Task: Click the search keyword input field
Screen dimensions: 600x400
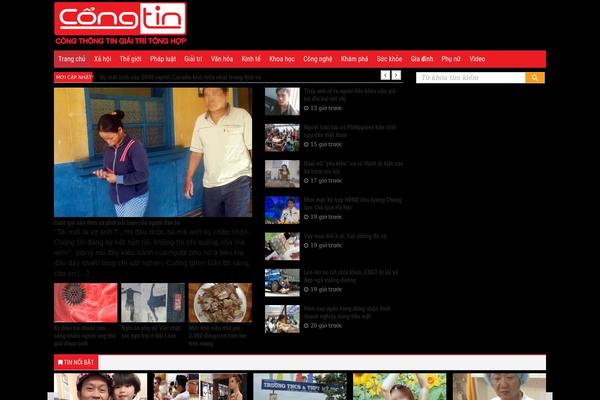Action: 471,78
